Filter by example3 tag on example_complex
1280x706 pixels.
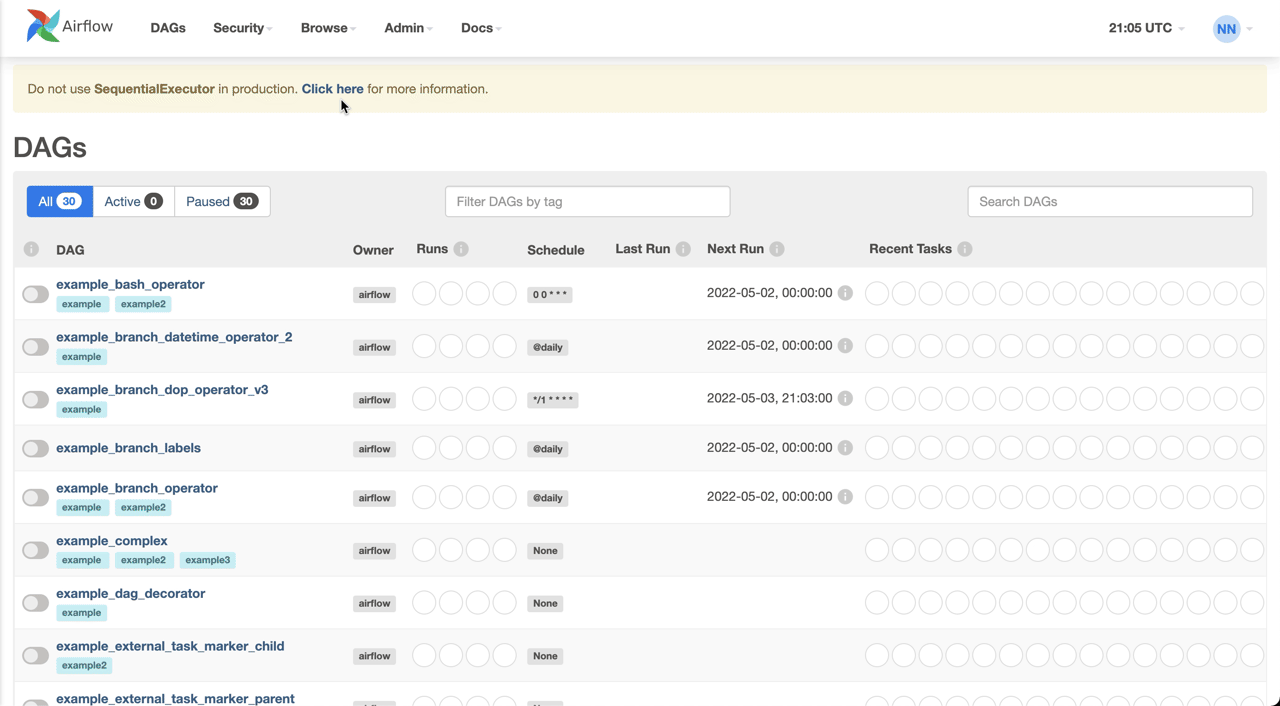[x=207, y=560]
